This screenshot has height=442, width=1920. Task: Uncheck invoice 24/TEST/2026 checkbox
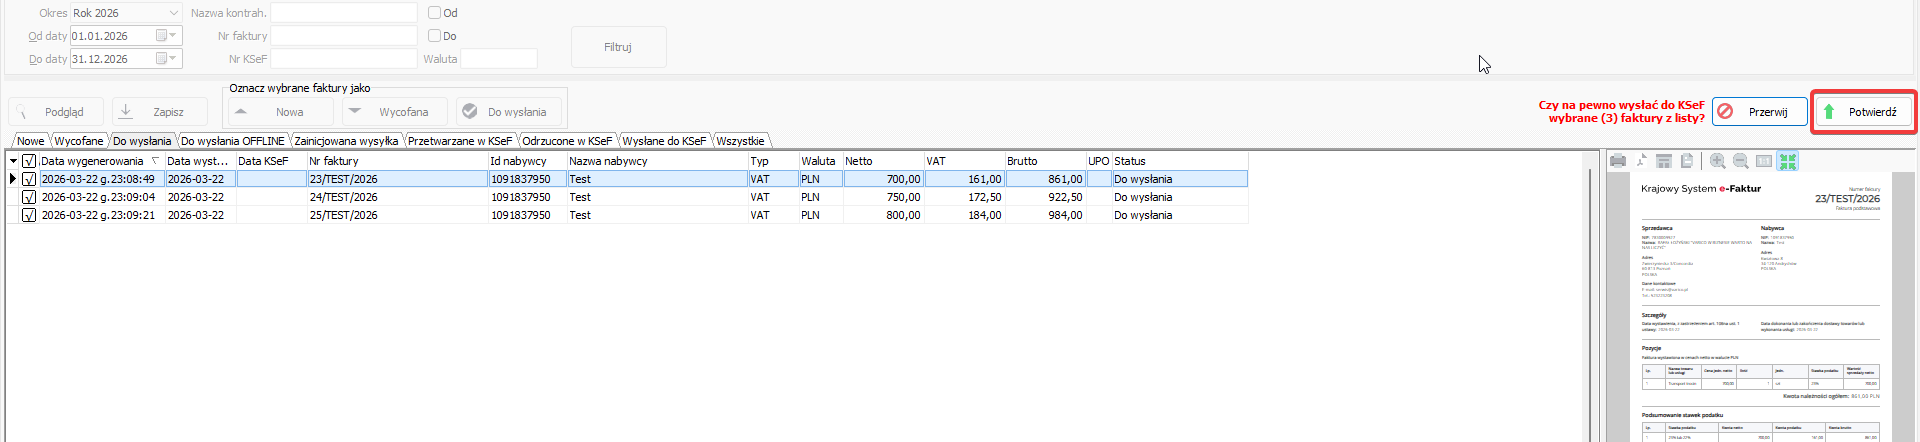tap(29, 197)
